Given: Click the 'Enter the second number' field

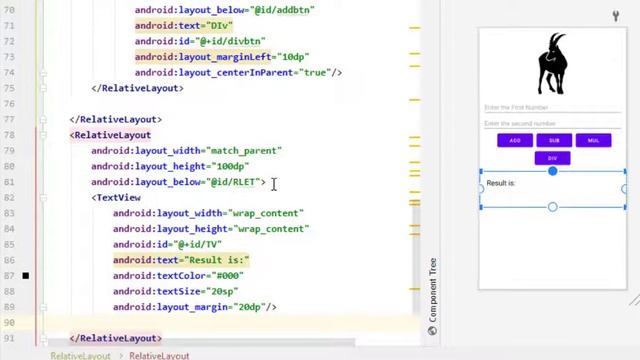Looking at the screenshot, I should (x=552, y=123).
